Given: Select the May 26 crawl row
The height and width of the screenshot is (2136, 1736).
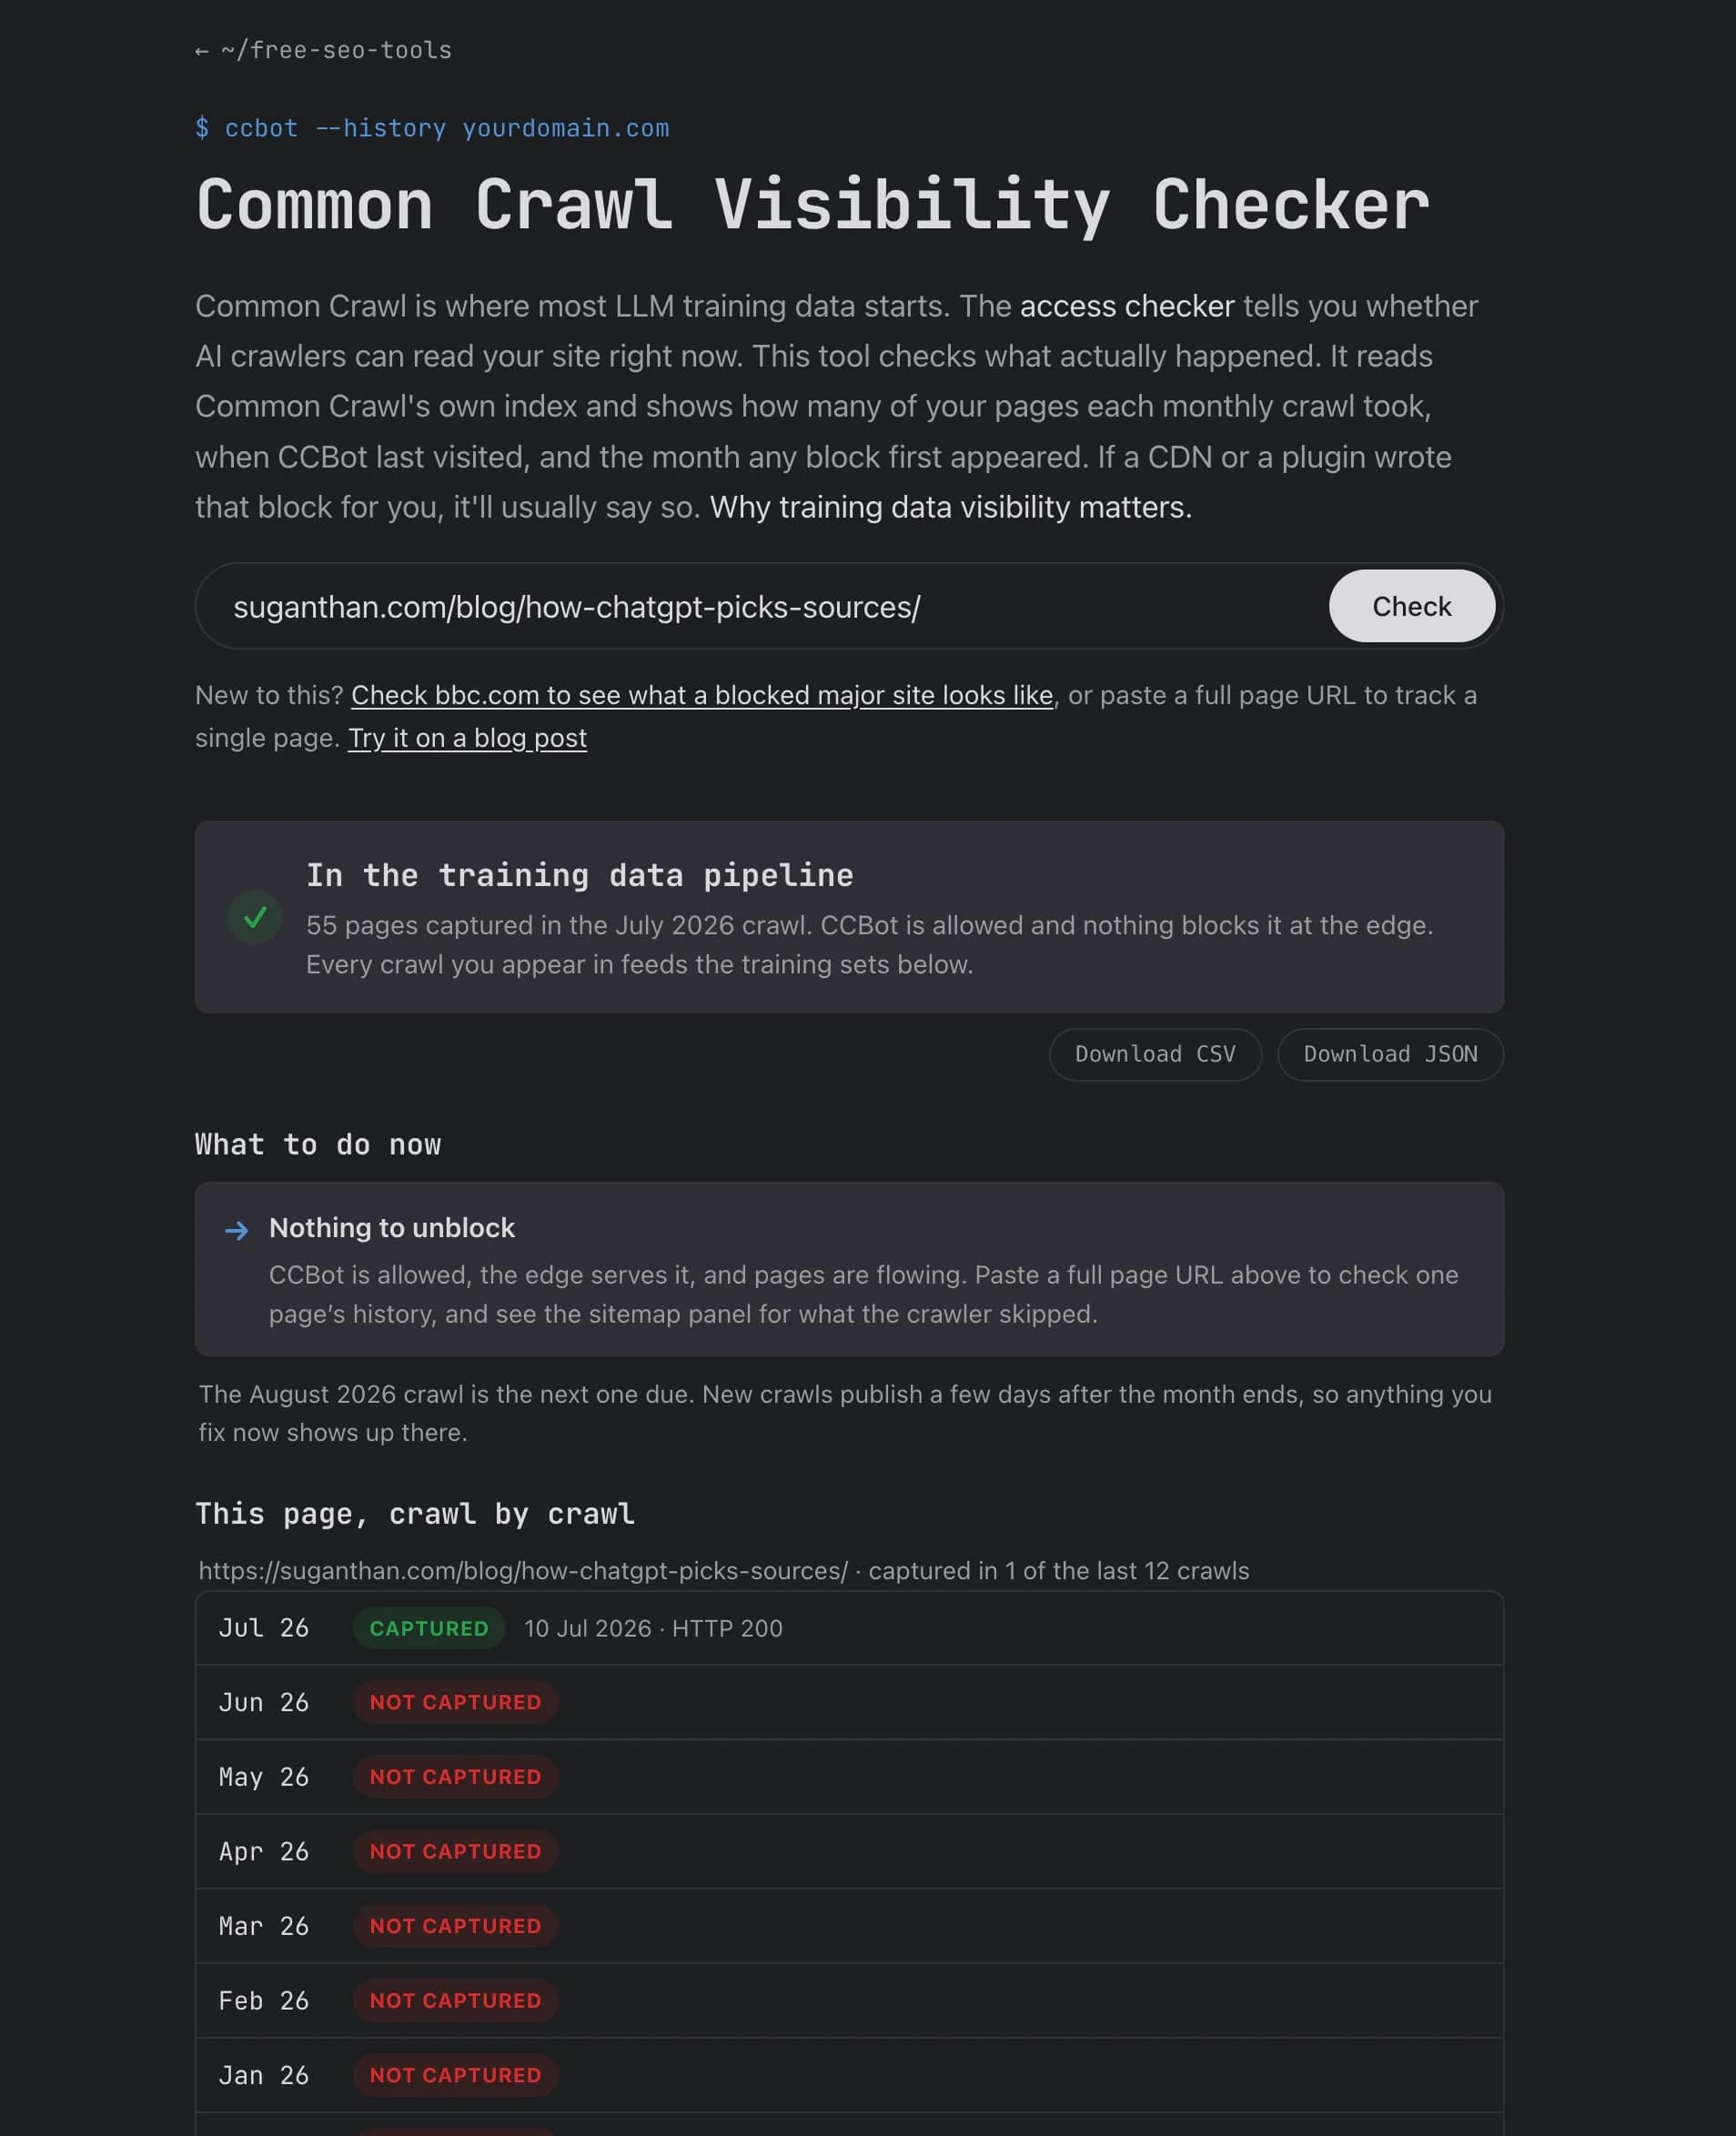Looking at the screenshot, I should [849, 1777].
